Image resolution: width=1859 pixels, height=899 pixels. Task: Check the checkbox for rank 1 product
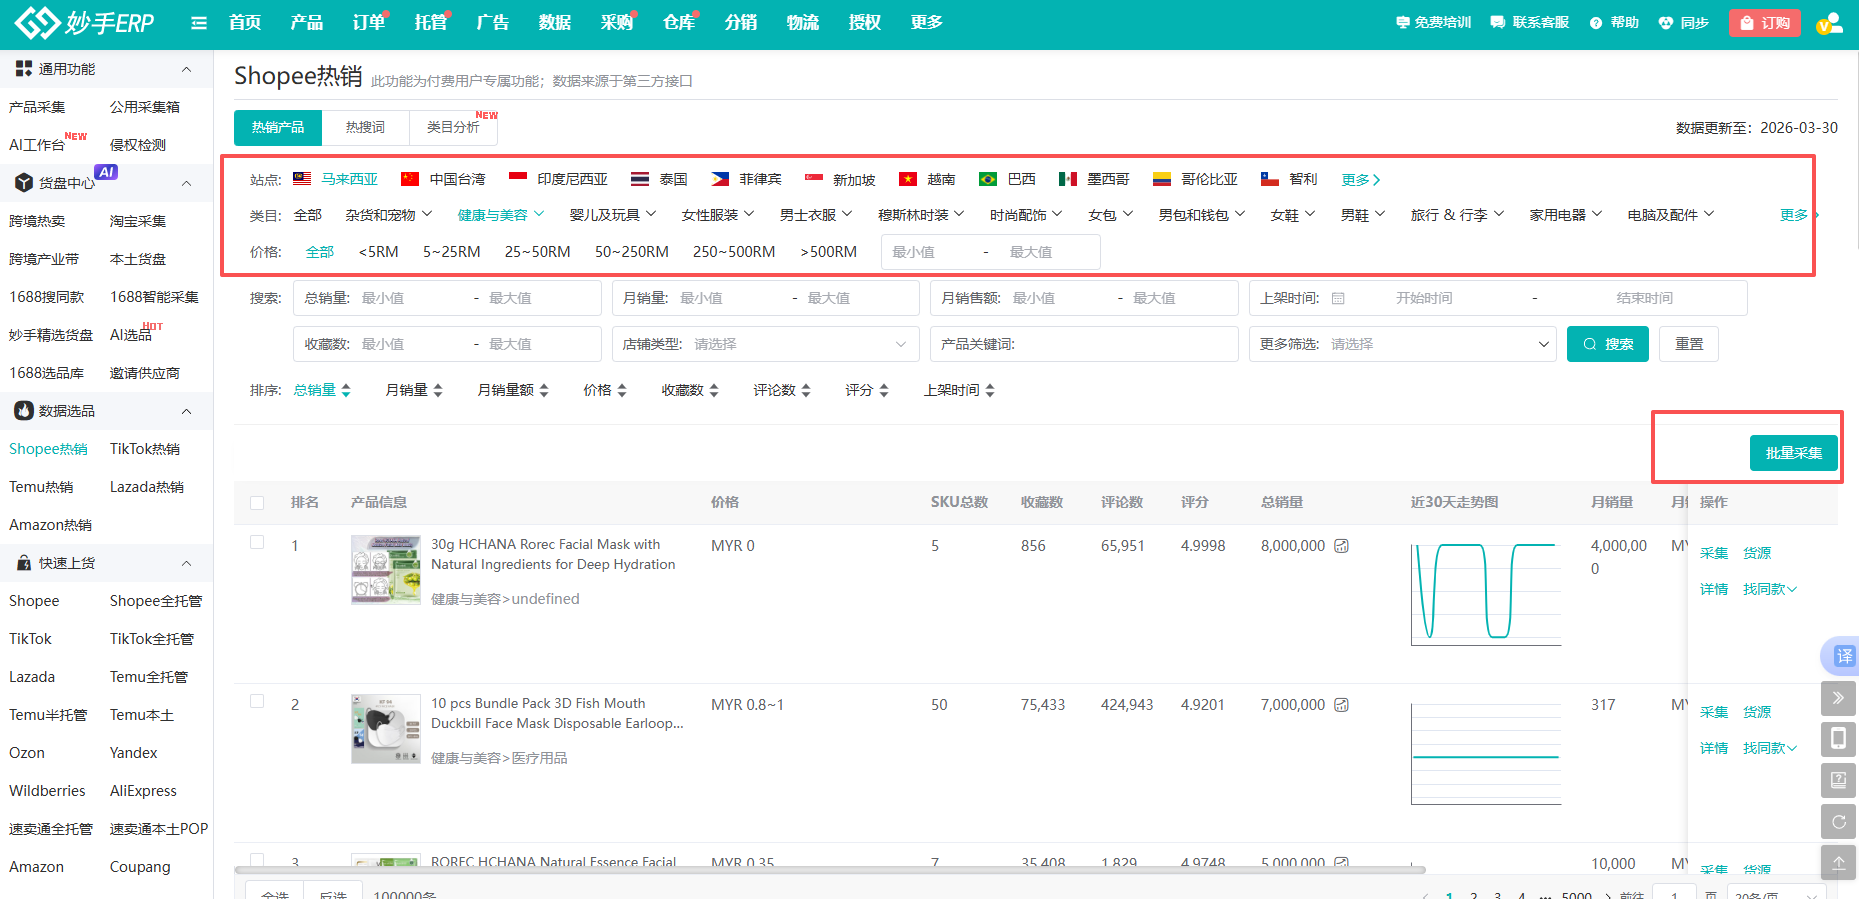pyautogui.click(x=257, y=543)
